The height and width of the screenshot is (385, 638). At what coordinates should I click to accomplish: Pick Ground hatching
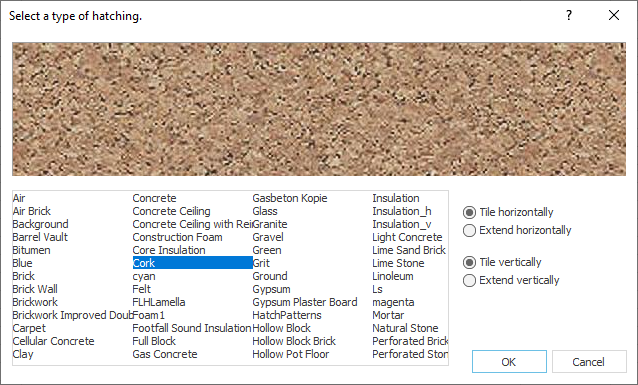(x=270, y=276)
